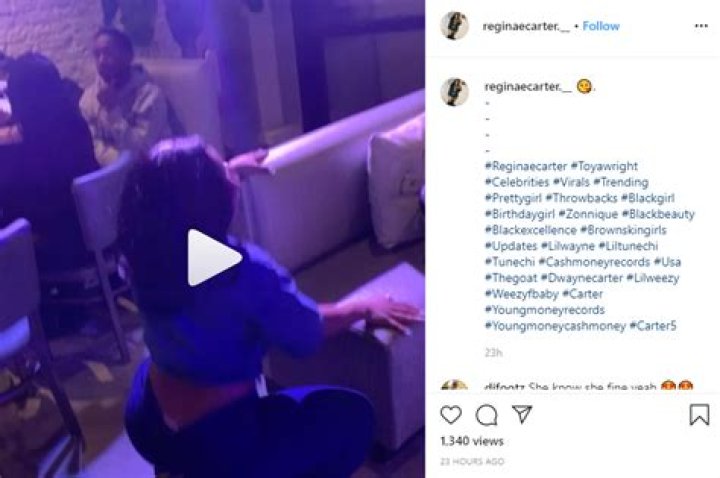Viewport: 720px width, 478px height.
Task: Share post via paper plane icon
Action: click(x=522, y=414)
